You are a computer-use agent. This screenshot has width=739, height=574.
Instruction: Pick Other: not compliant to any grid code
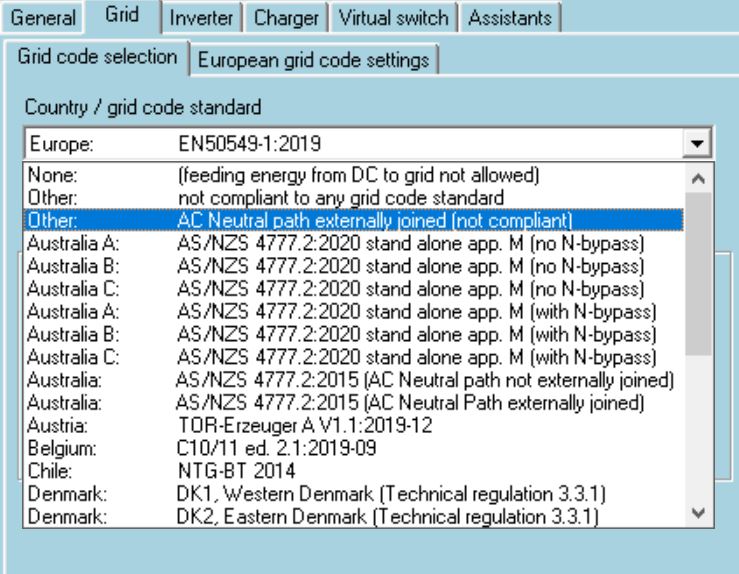353,198
